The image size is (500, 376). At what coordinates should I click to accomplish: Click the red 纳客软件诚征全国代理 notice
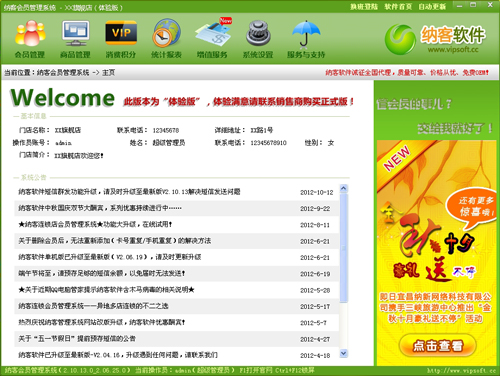click(407, 72)
